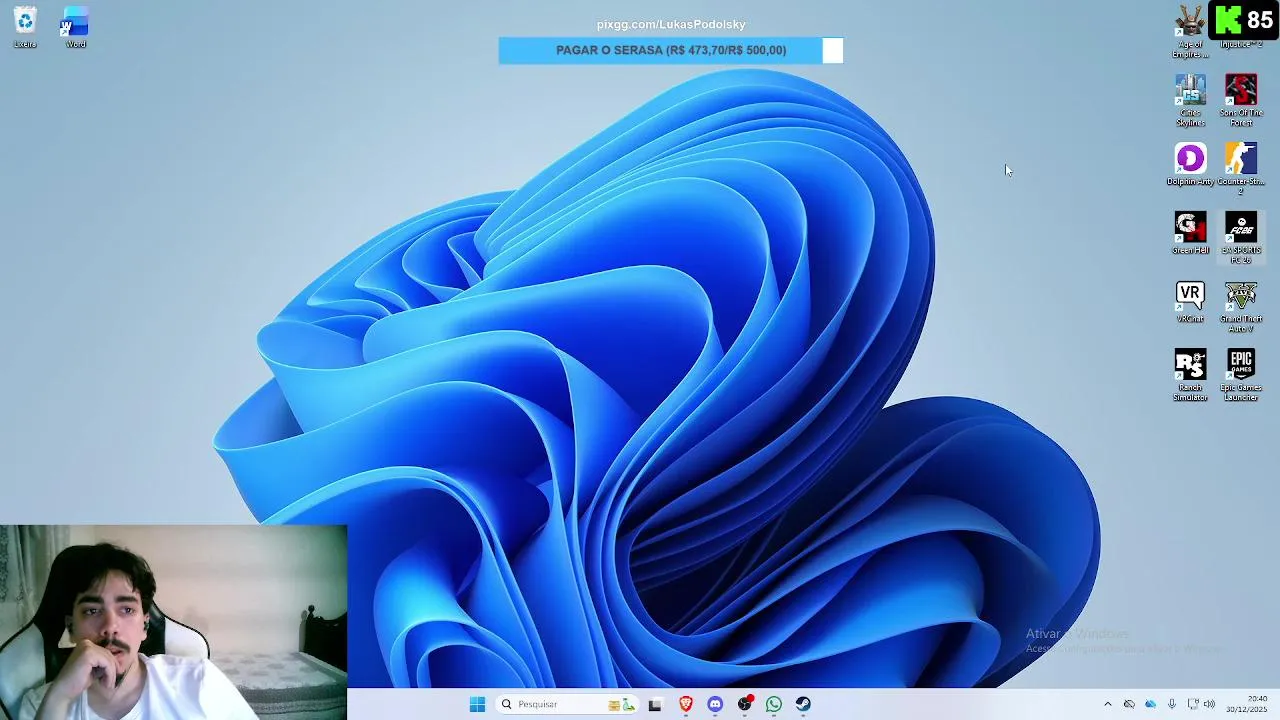Screen dimensions: 1280x720
Task: Select the Dolphin Anty desktop icon
Action: [x=1190, y=165]
